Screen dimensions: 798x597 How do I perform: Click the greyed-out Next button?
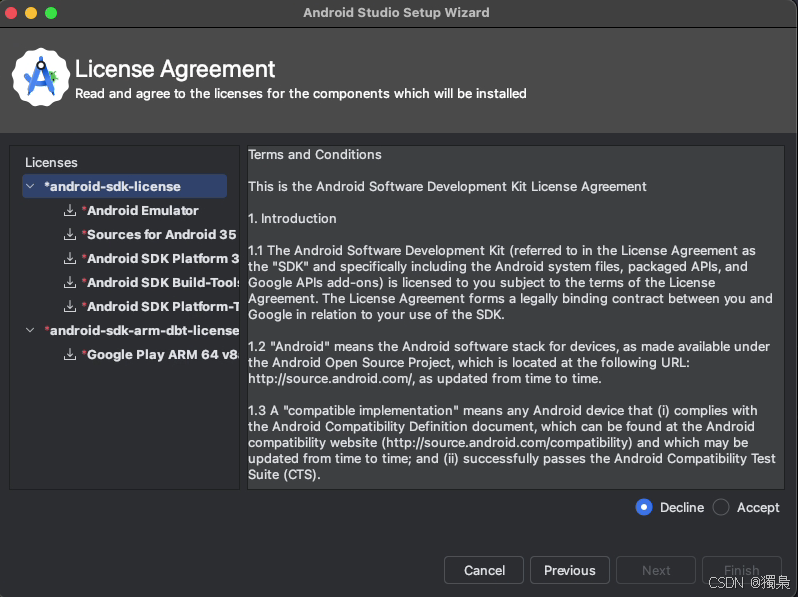(x=656, y=570)
